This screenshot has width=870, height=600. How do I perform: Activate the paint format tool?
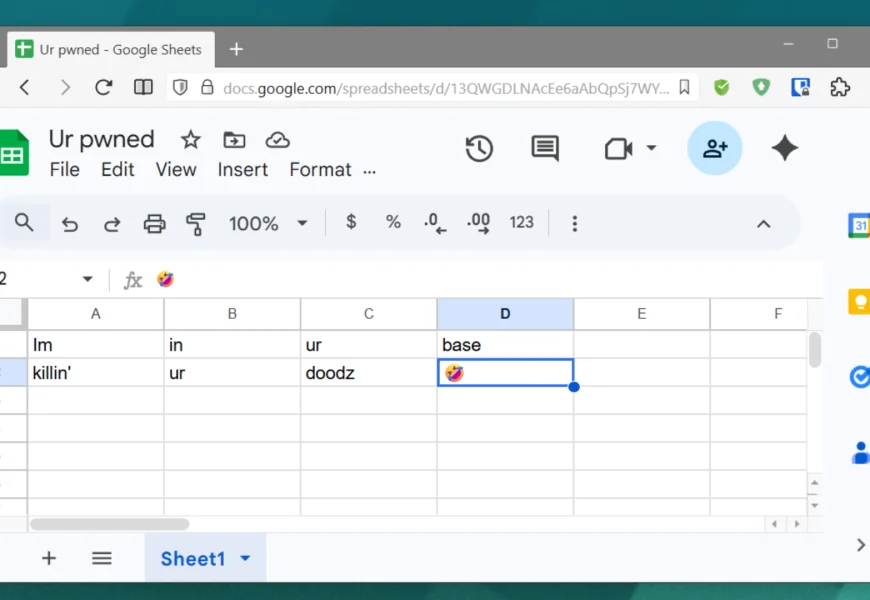tap(195, 224)
